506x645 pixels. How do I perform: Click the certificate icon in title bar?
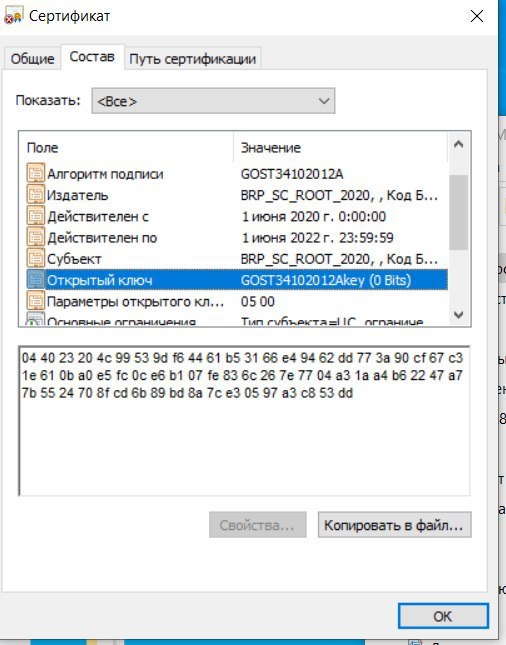(x=13, y=16)
